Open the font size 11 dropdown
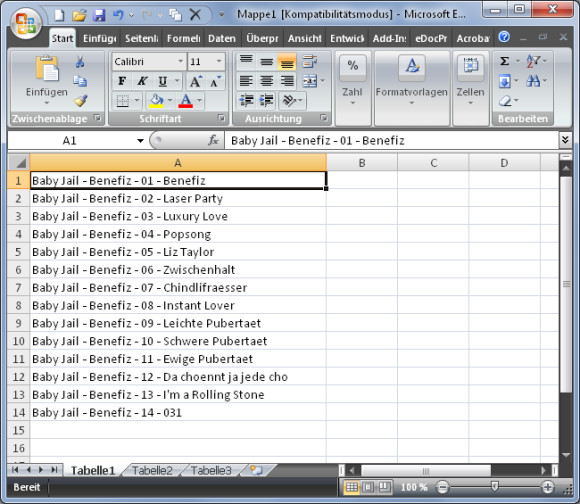This screenshot has width=580, height=504. click(219, 61)
